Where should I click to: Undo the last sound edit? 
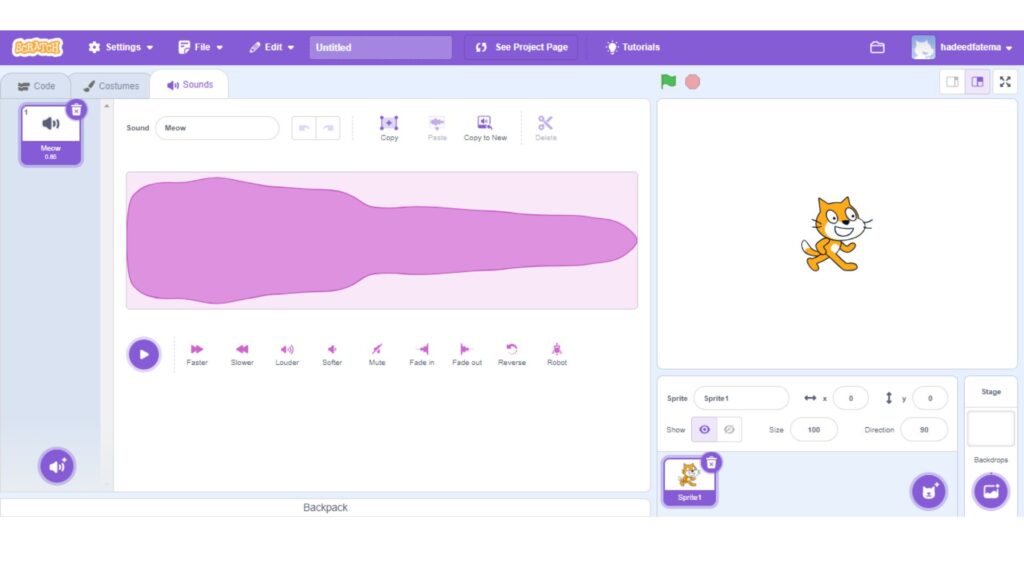304,128
